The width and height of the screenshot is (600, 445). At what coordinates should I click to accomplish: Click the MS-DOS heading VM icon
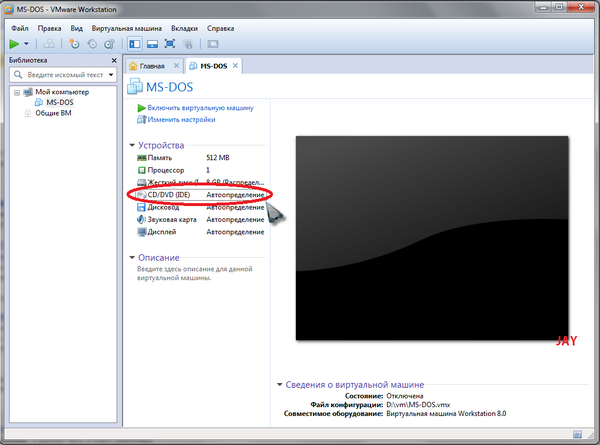coord(135,86)
